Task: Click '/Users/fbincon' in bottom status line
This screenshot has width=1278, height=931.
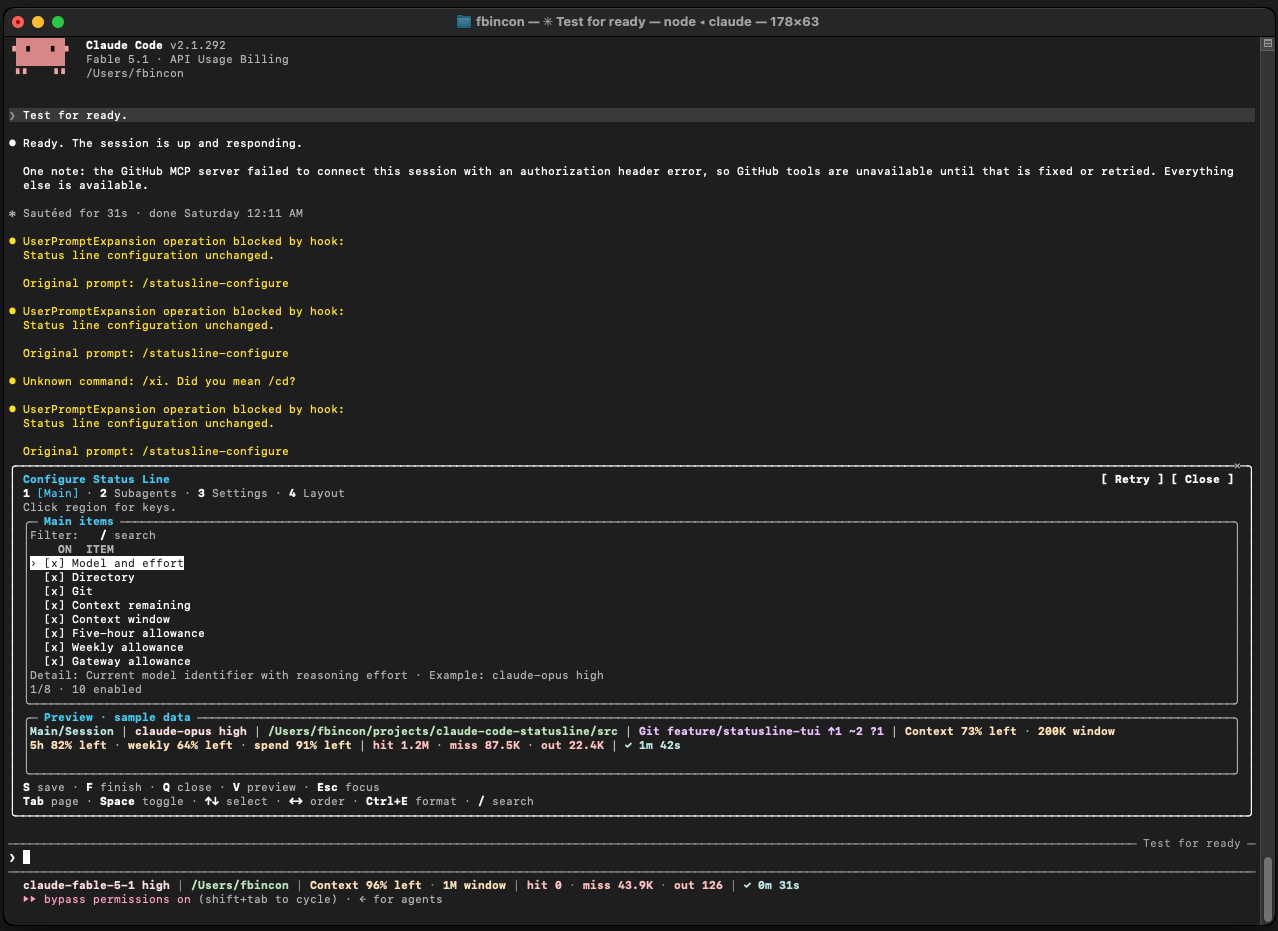Action: tap(240, 885)
